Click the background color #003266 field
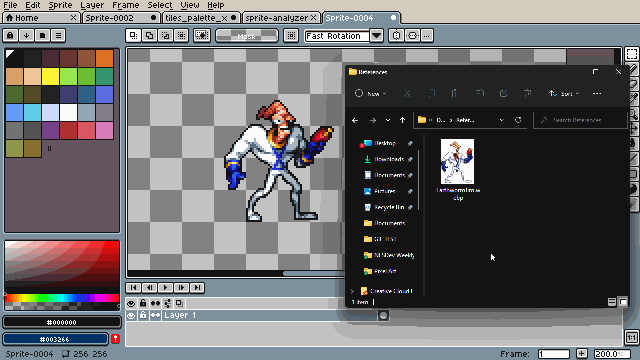640x360 pixels. click(x=56, y=339)
